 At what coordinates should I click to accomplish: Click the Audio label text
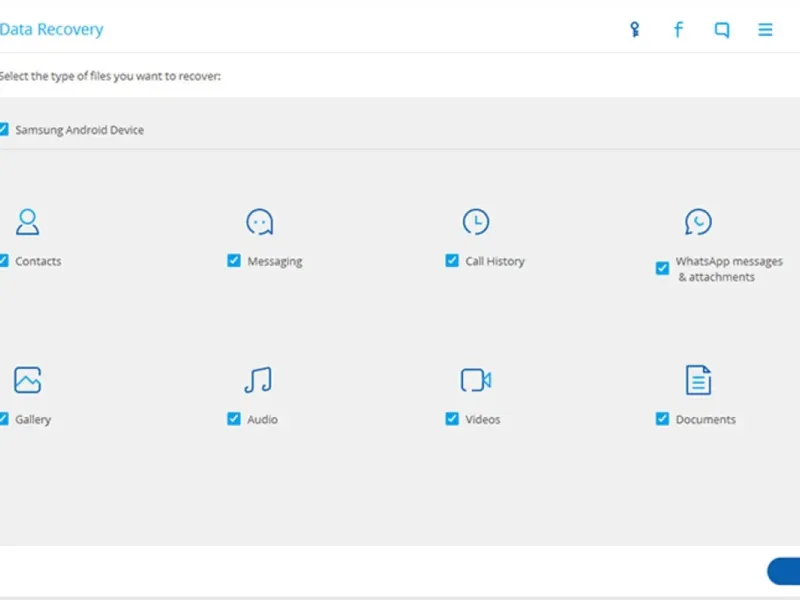click(262, 419)
